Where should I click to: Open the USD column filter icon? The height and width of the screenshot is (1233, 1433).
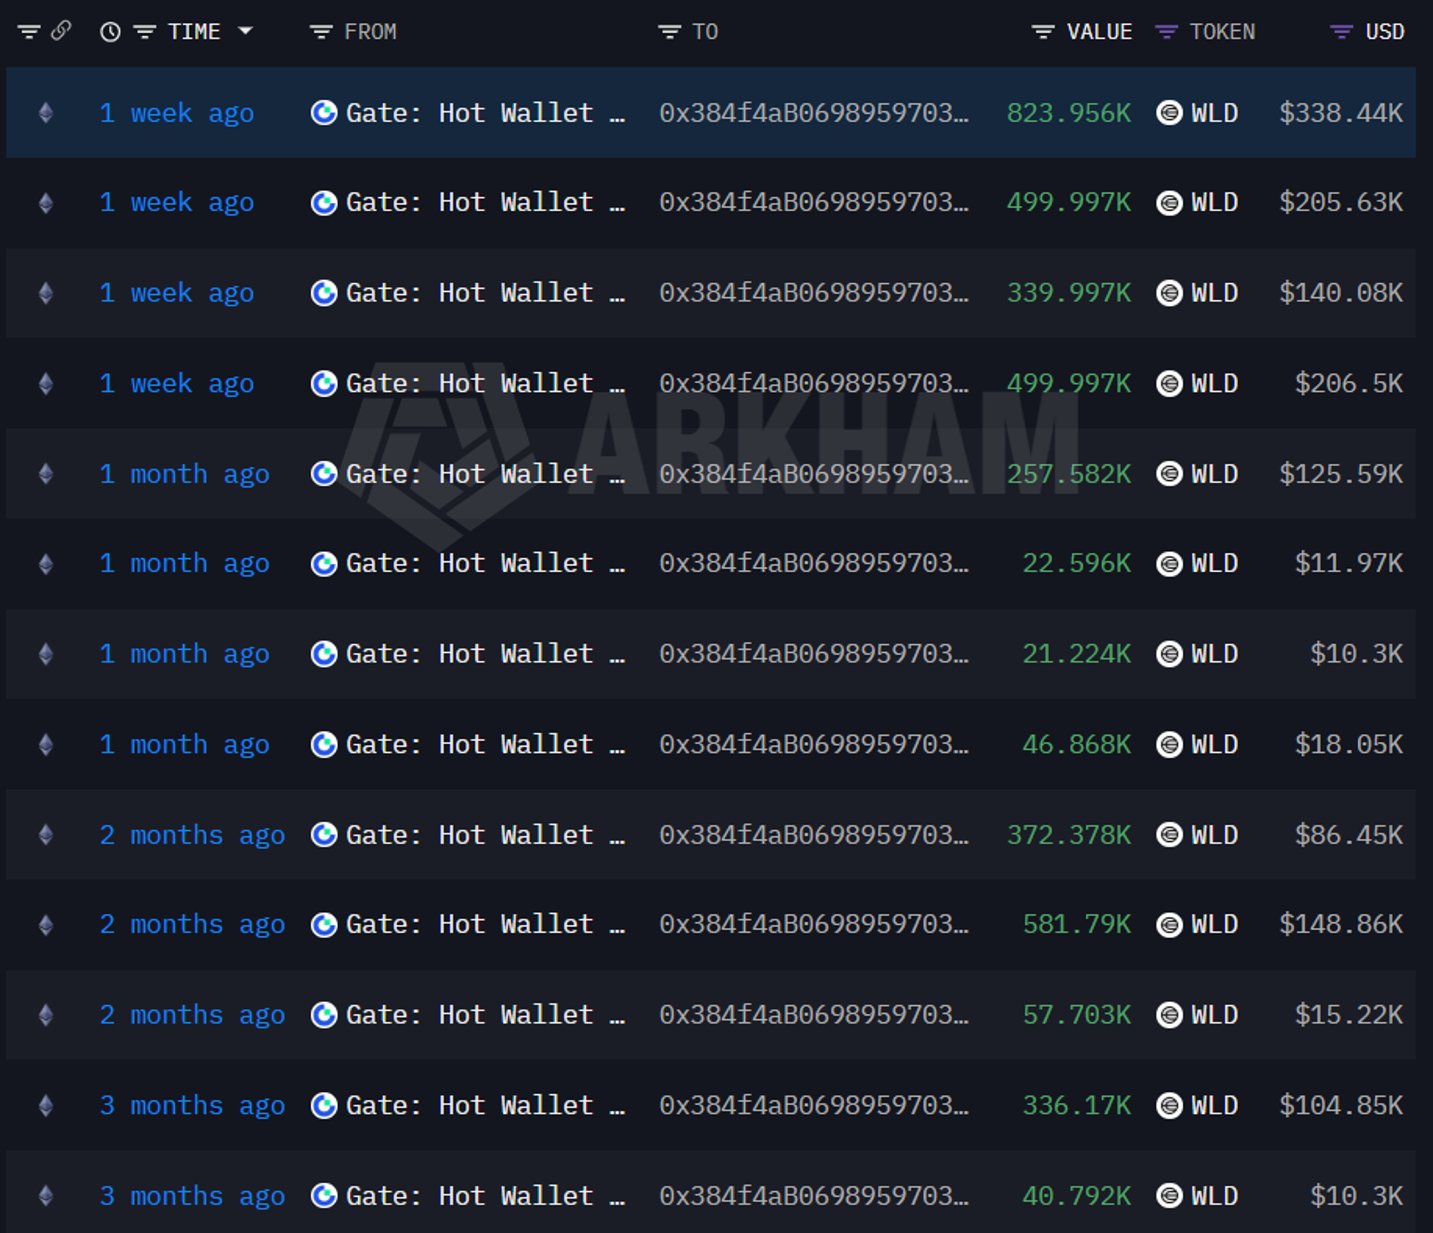pos(1341,32)
